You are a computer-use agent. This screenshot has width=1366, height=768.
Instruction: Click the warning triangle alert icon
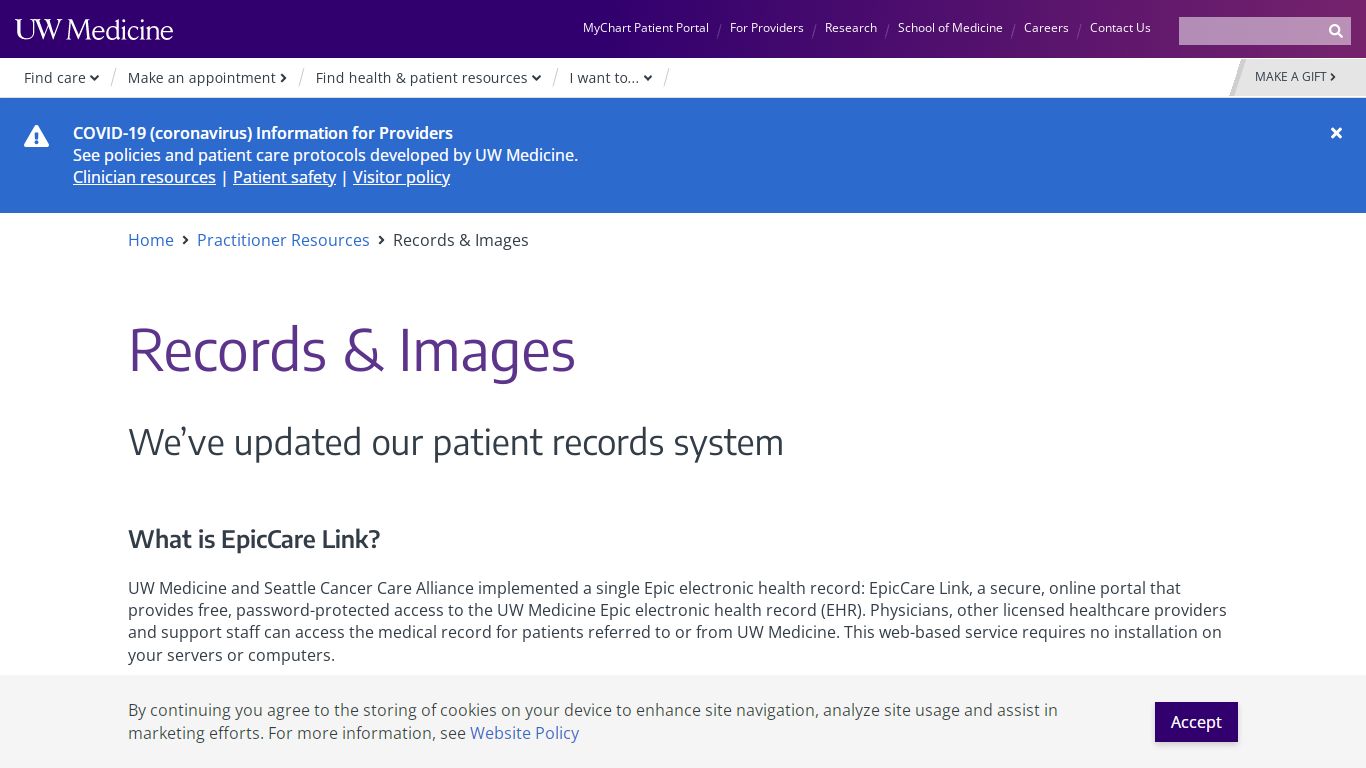tap(37, 137)
